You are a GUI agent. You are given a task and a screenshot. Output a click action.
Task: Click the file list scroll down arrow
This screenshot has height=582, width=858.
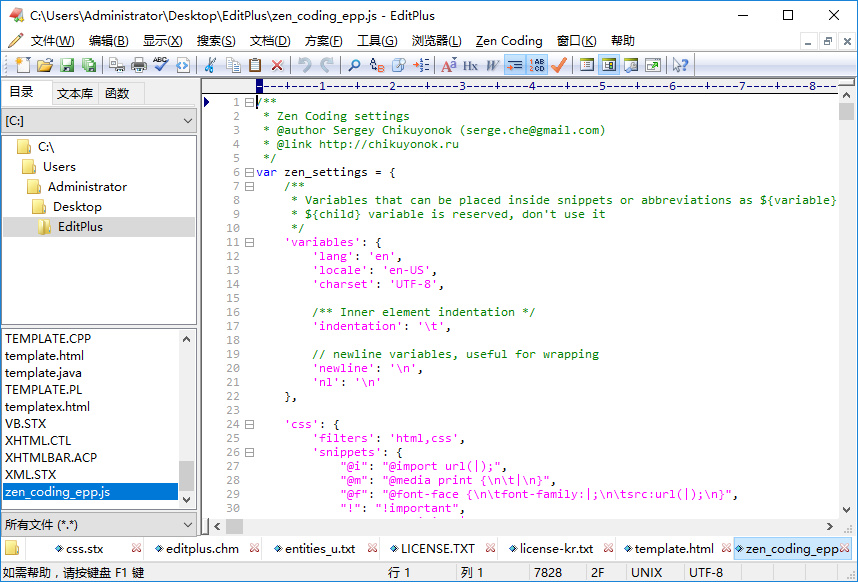pyautogui.click(x=187, y=499)
